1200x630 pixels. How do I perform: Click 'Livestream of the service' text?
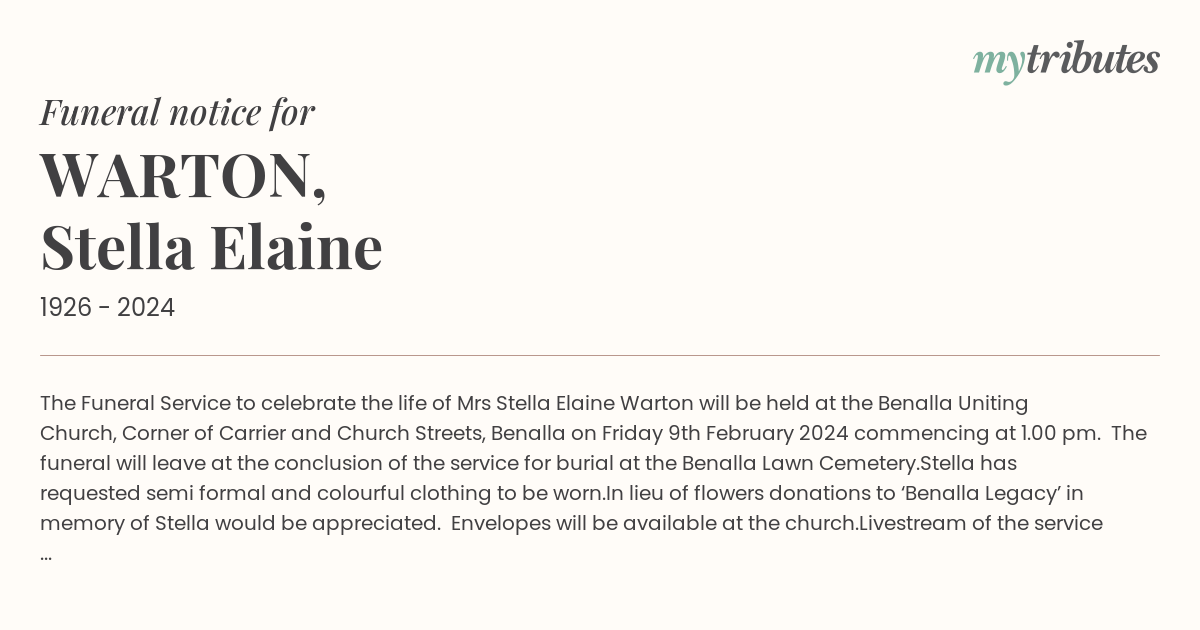(981, 523)
